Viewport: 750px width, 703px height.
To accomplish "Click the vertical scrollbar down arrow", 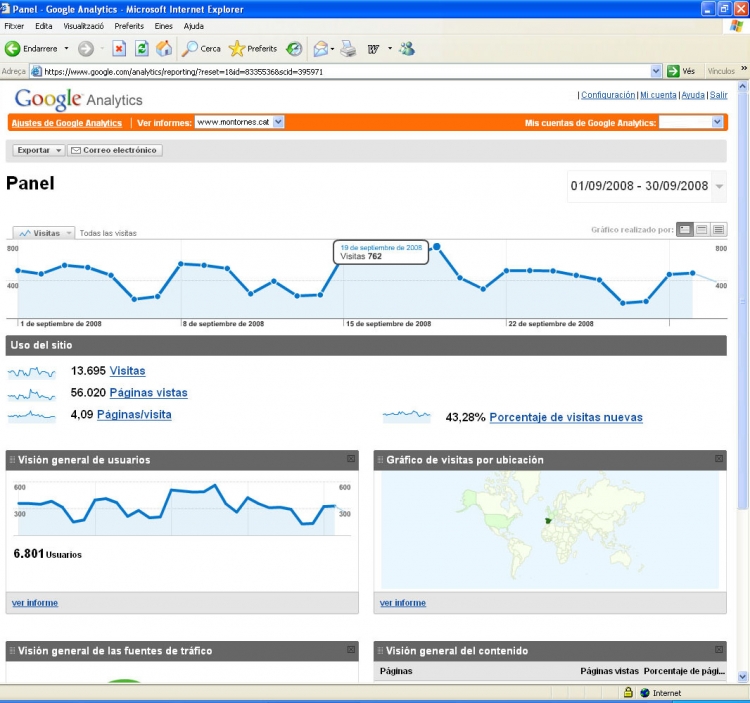I will point(742,677).
